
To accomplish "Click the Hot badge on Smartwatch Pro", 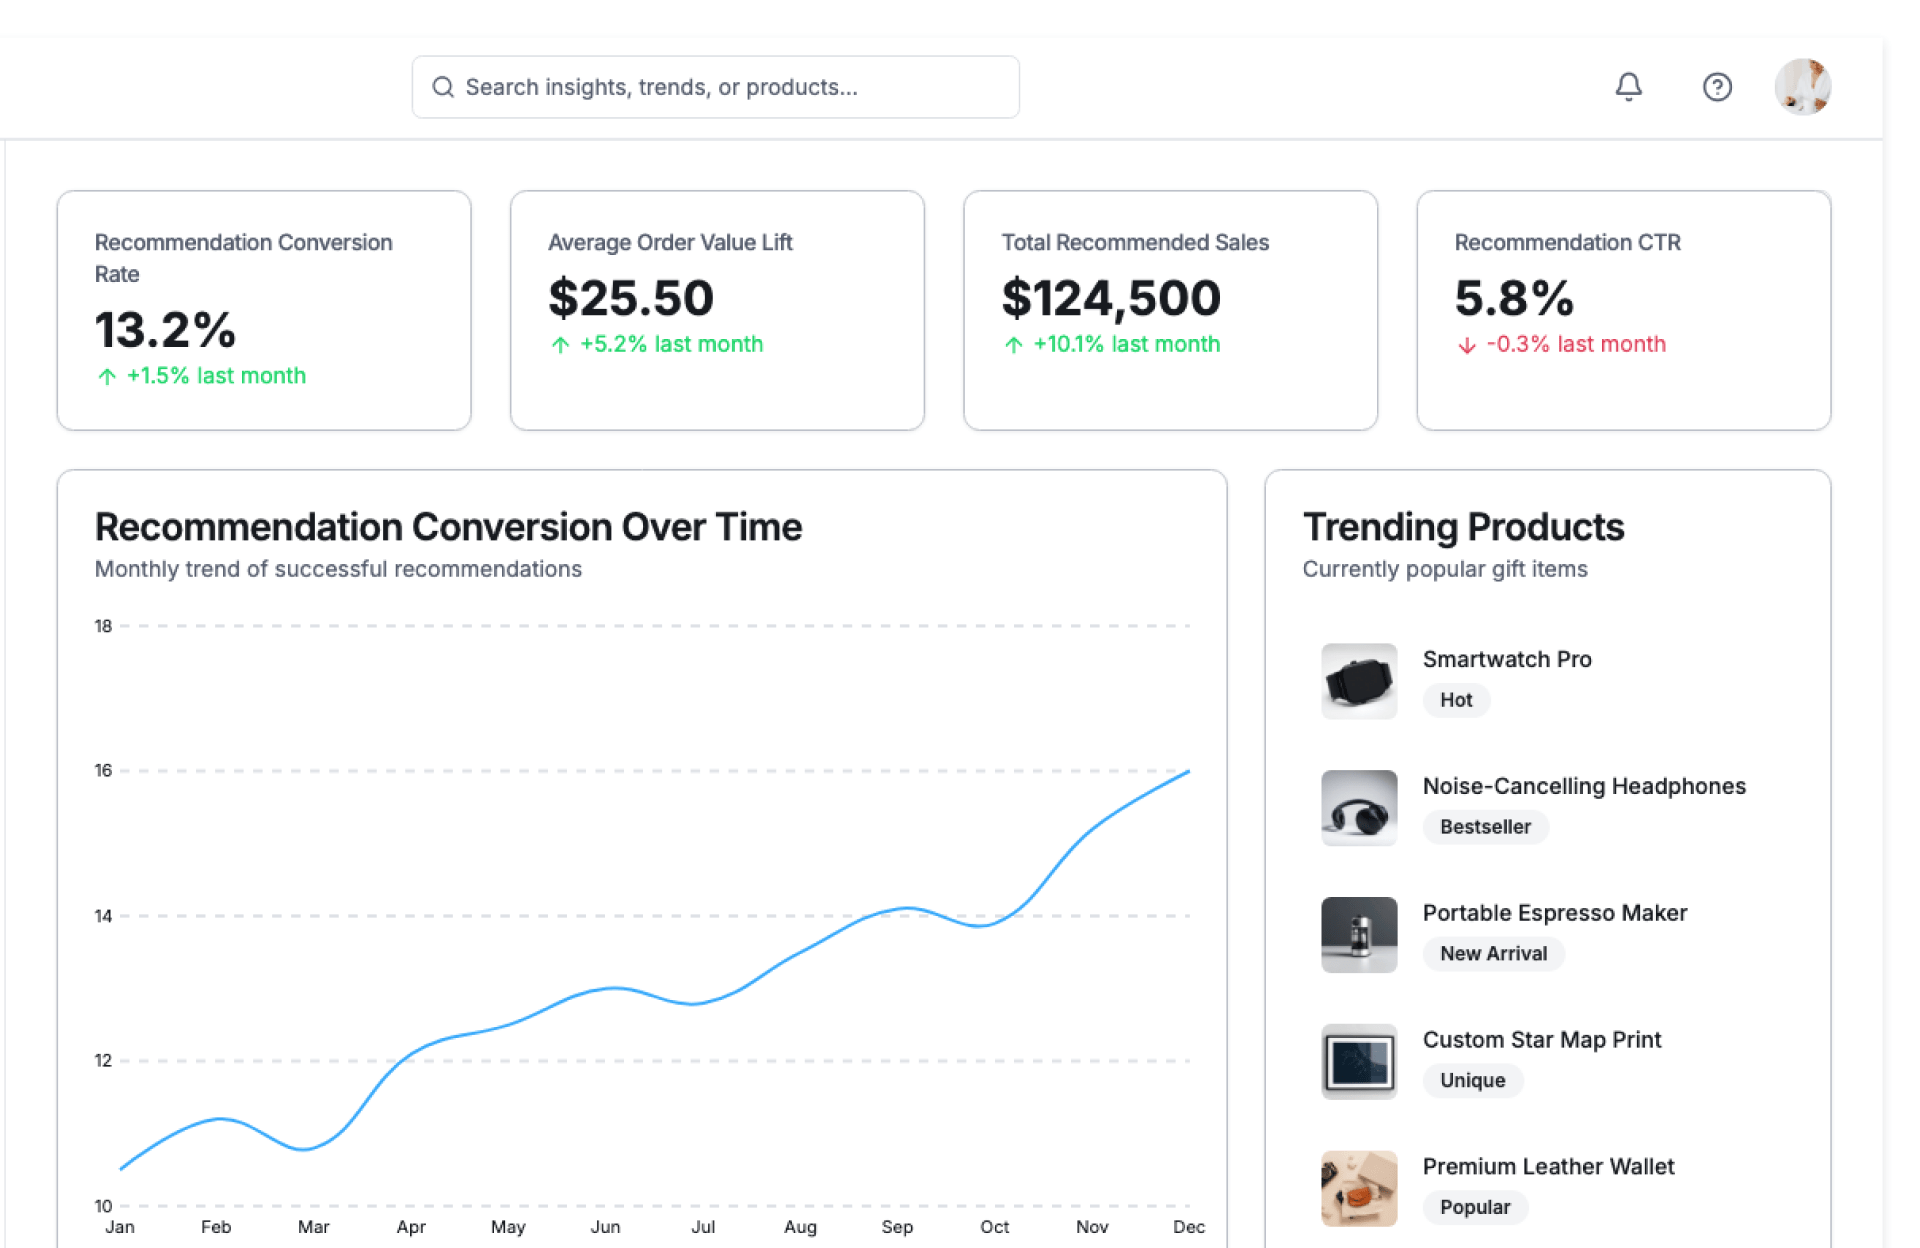I will tap(1455, 700).
